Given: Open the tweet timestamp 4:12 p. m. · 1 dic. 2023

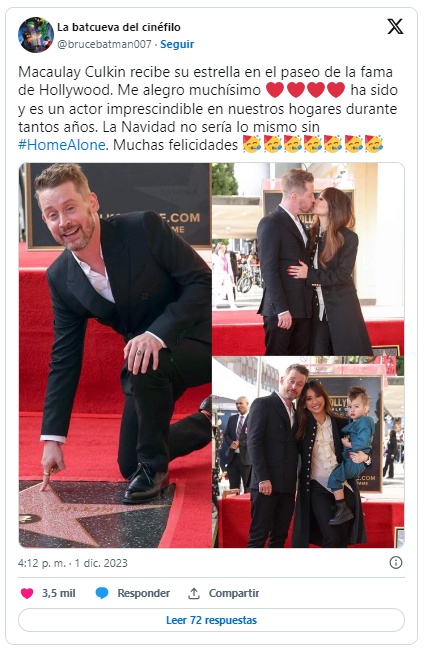Looking at the screenshot, I should pyautogui.click(x=73, y=563).
